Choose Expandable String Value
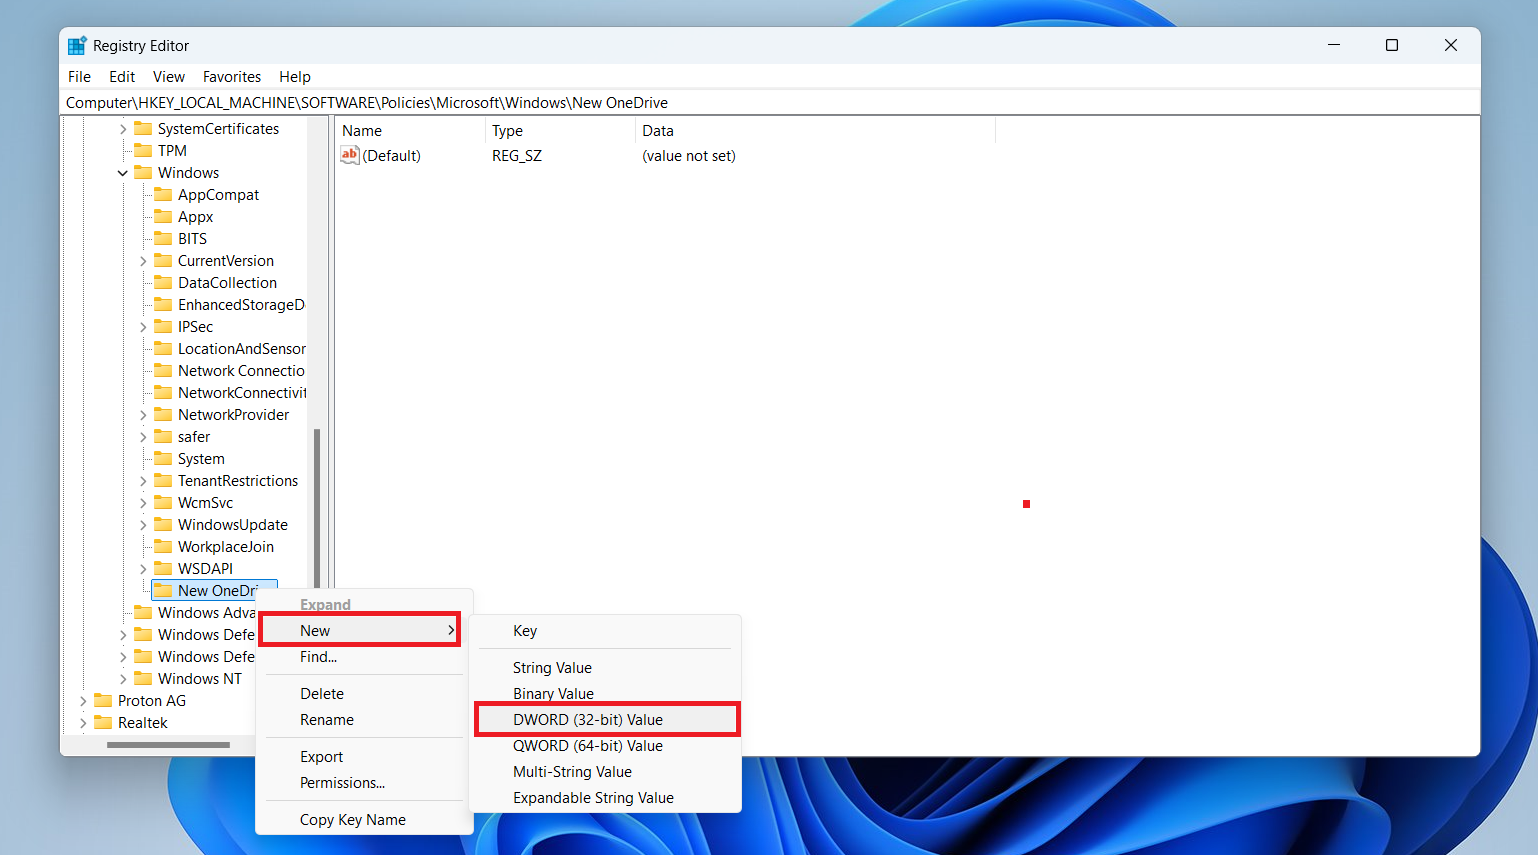 [x=605, y=798]
